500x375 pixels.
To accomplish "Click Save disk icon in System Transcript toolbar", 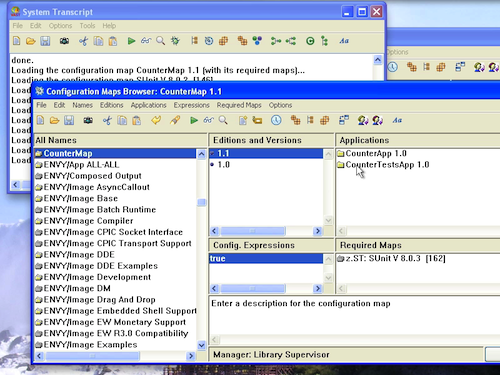I will 45,41.
